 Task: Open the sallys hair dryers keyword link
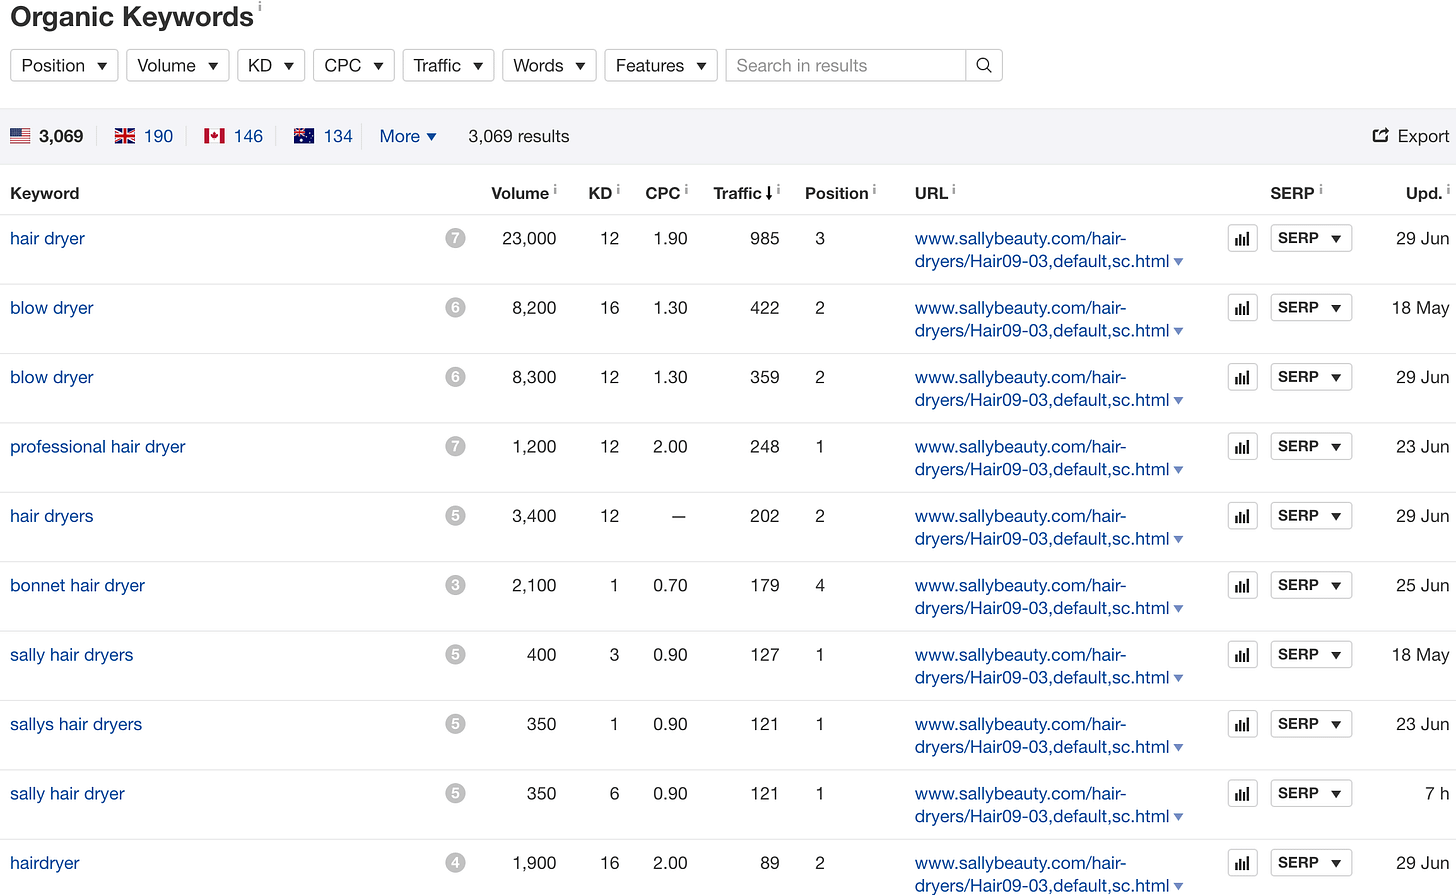point(76,724)
